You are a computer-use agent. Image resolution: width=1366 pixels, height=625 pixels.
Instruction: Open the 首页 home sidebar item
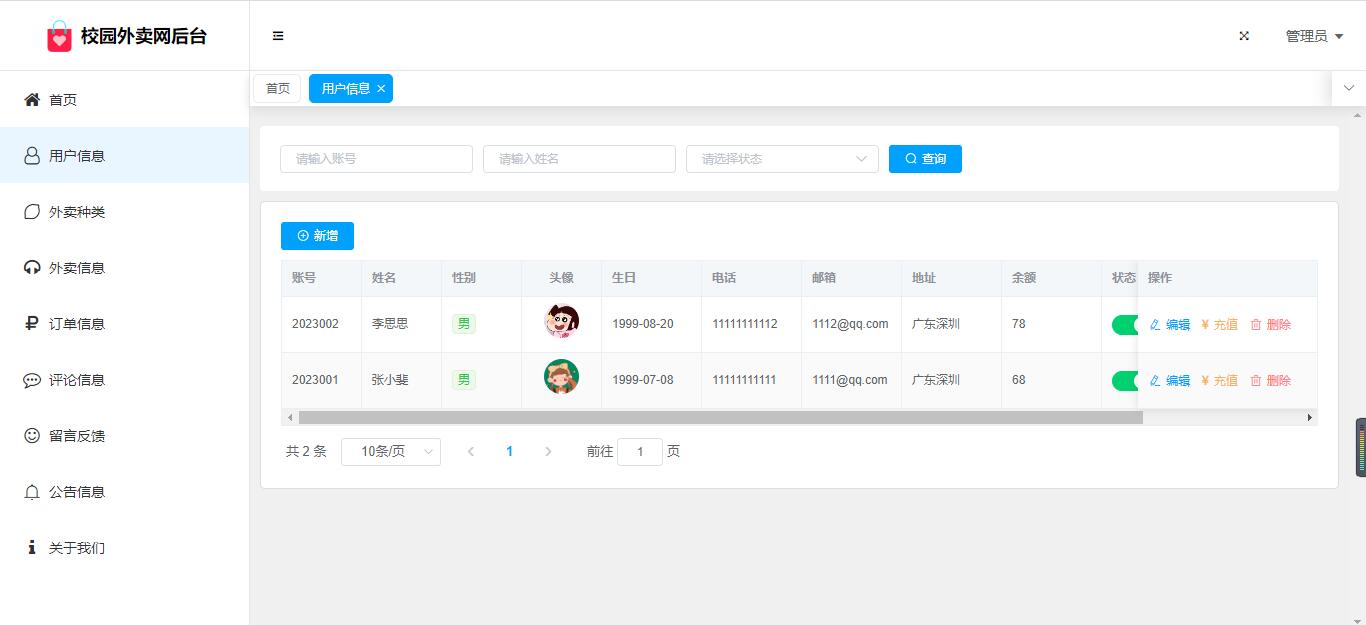pyautogui.click(x=63, y=100)
